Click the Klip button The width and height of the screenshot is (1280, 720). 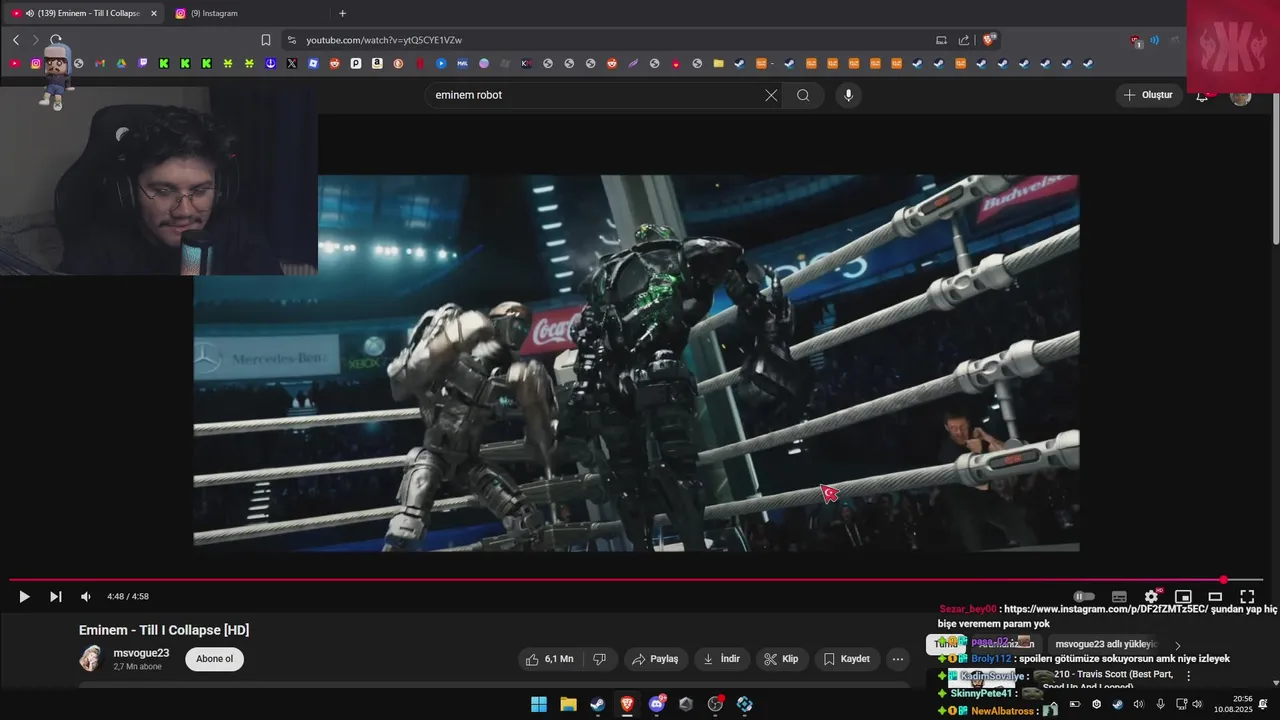click(x=781, y=659)
